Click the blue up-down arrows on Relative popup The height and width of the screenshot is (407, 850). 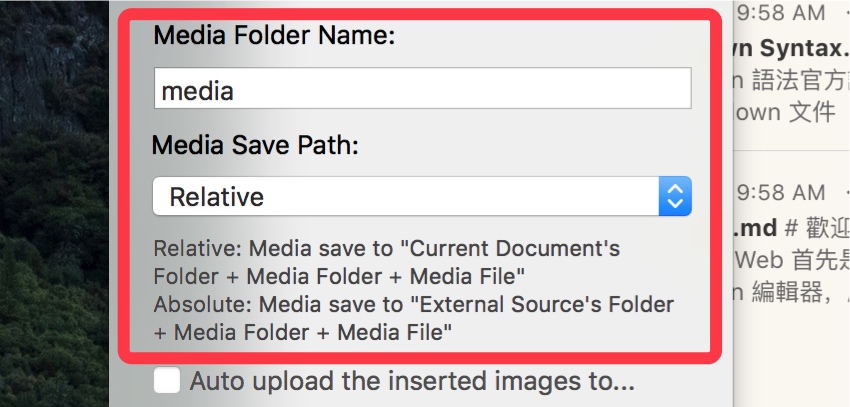[x=675, y=196]
